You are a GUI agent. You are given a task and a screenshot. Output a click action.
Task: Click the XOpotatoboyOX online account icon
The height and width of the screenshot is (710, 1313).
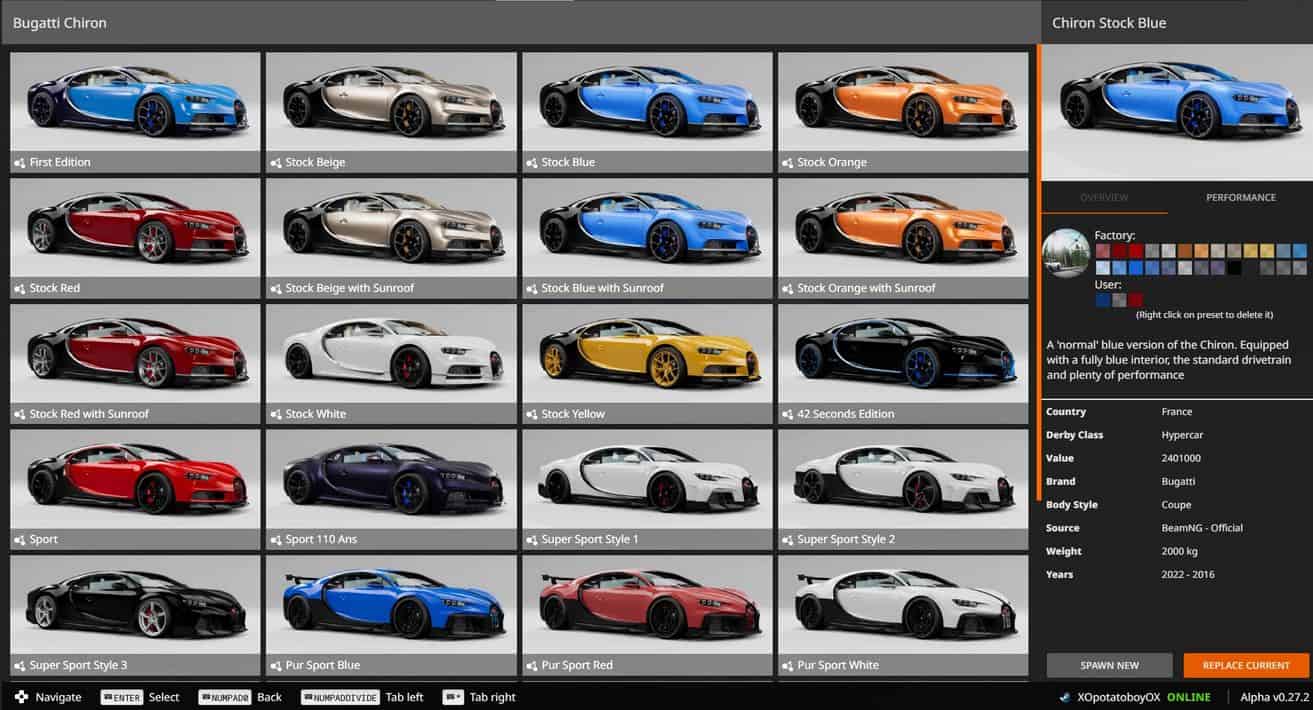[1067, 697]
